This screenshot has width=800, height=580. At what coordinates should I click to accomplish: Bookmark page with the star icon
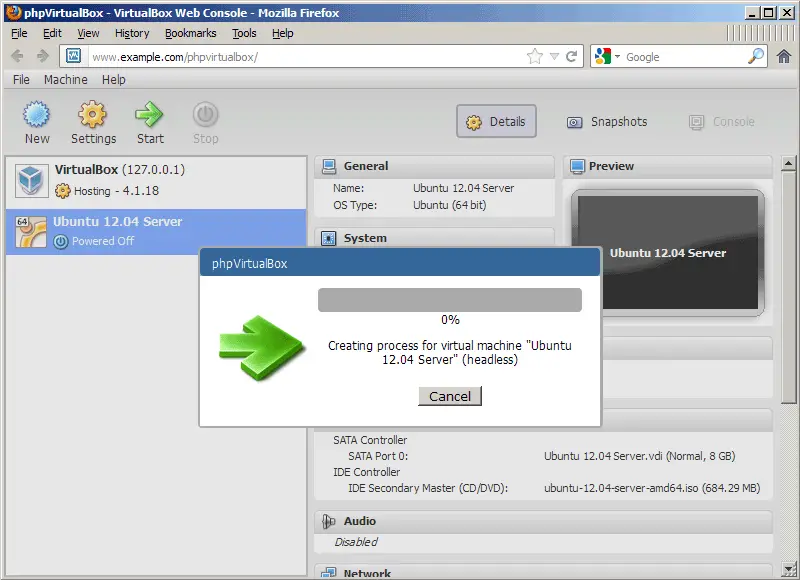[535, 56]
